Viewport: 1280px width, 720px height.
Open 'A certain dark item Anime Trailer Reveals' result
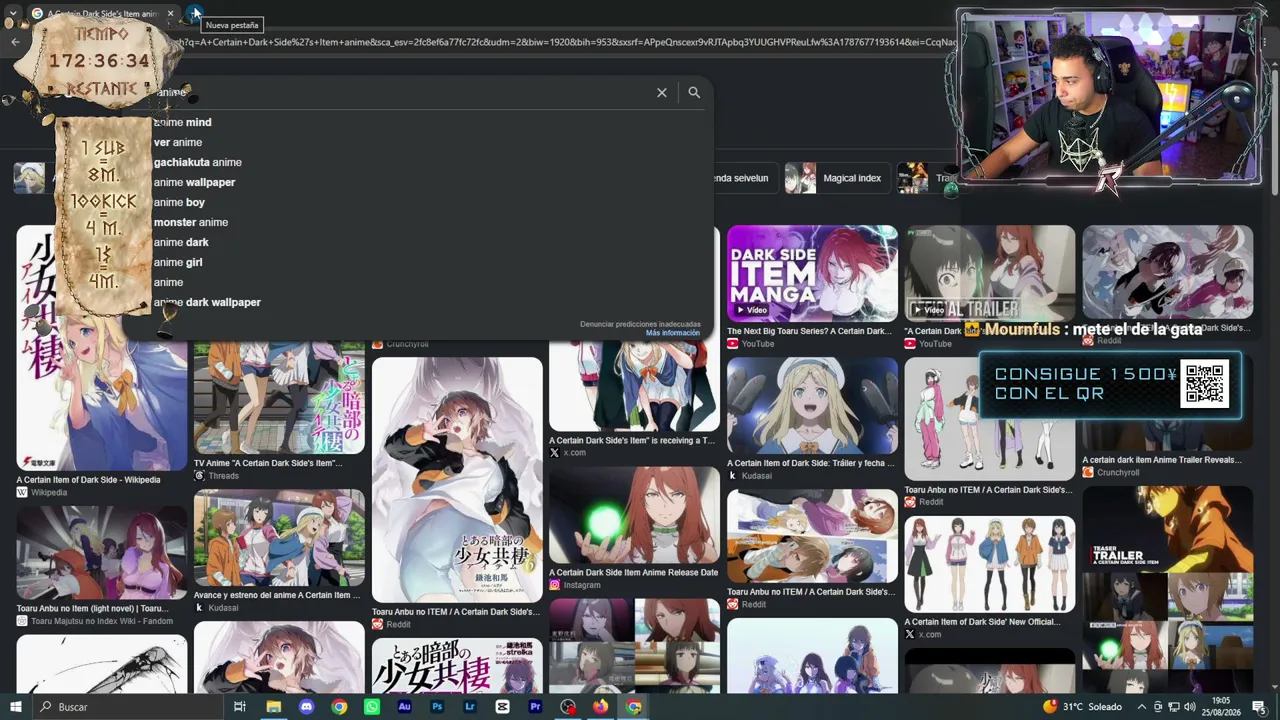[x=1161, y=460]
